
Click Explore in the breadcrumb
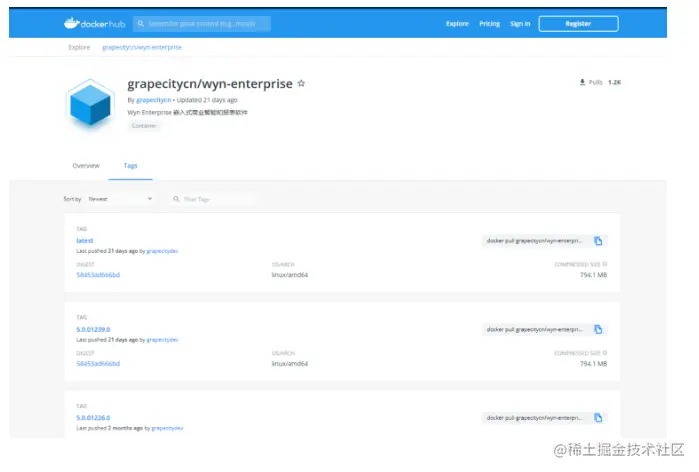coord(79,47)
